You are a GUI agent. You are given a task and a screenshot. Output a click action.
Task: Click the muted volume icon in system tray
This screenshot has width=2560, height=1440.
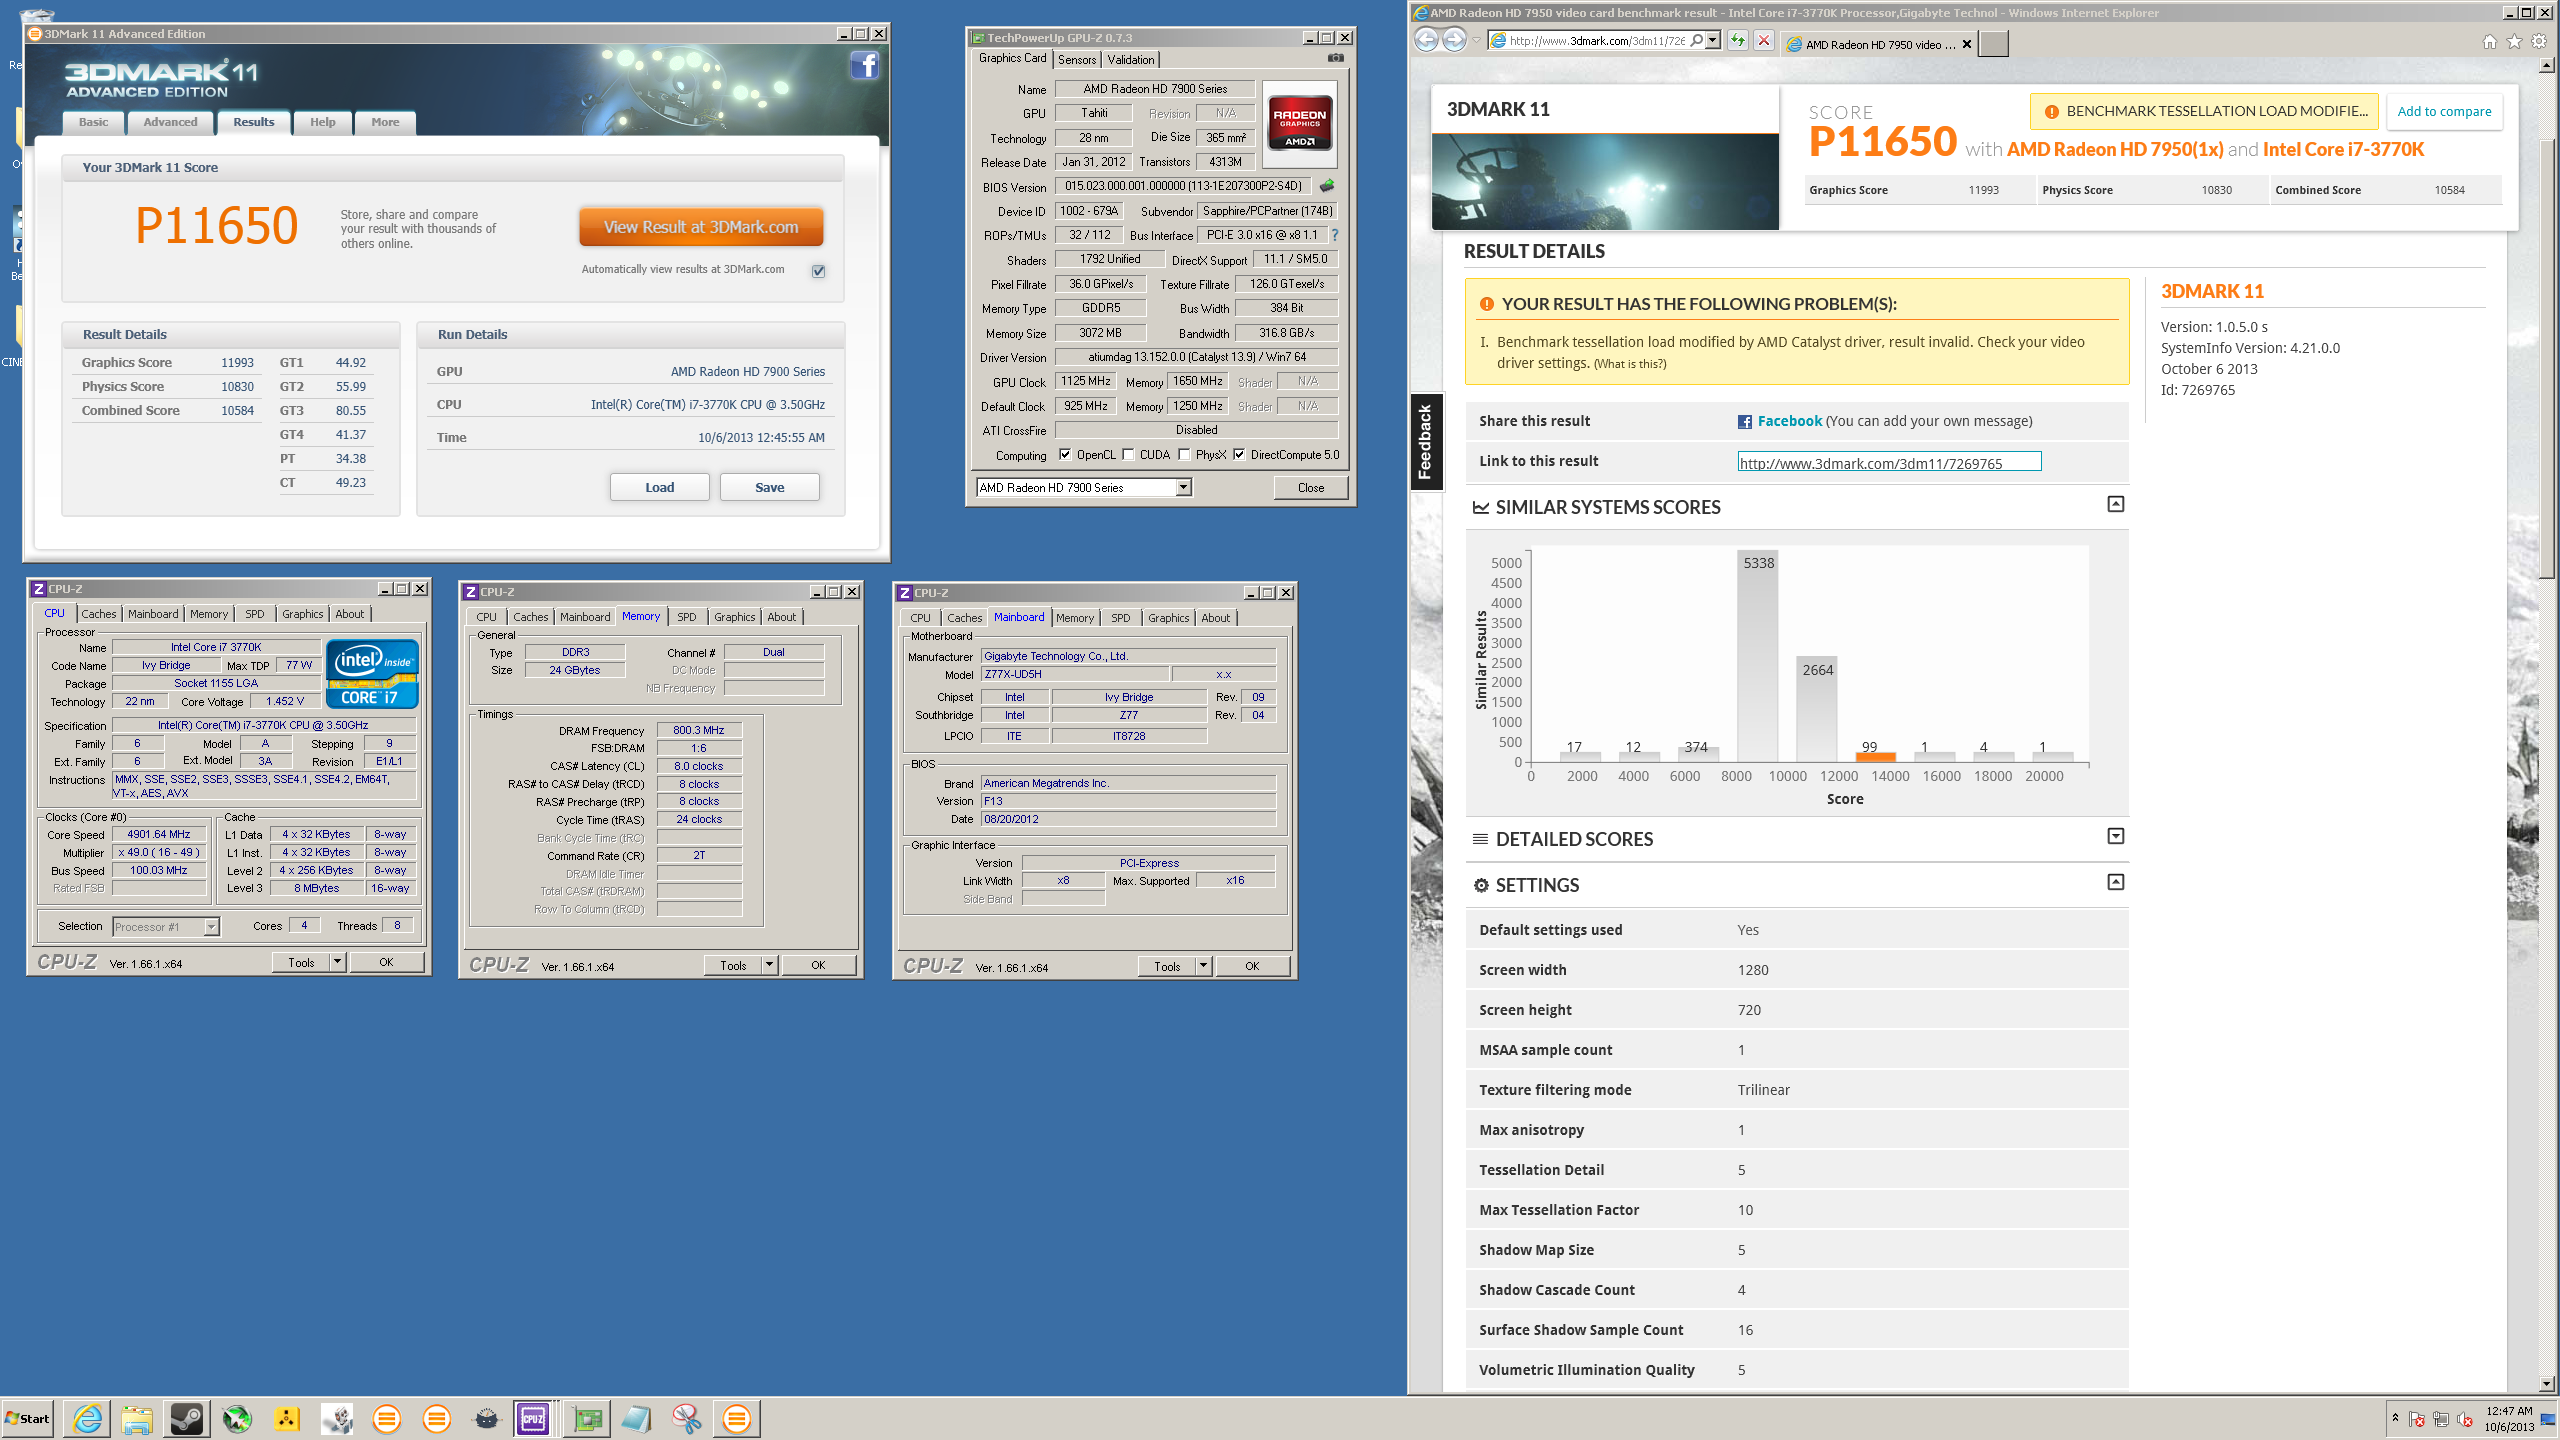coord(2465,1419)
